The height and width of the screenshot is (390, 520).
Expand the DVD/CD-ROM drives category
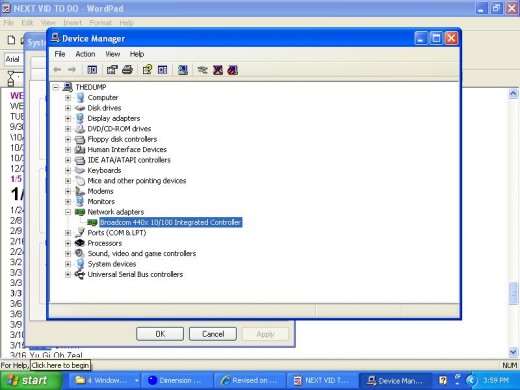(68, 129)
